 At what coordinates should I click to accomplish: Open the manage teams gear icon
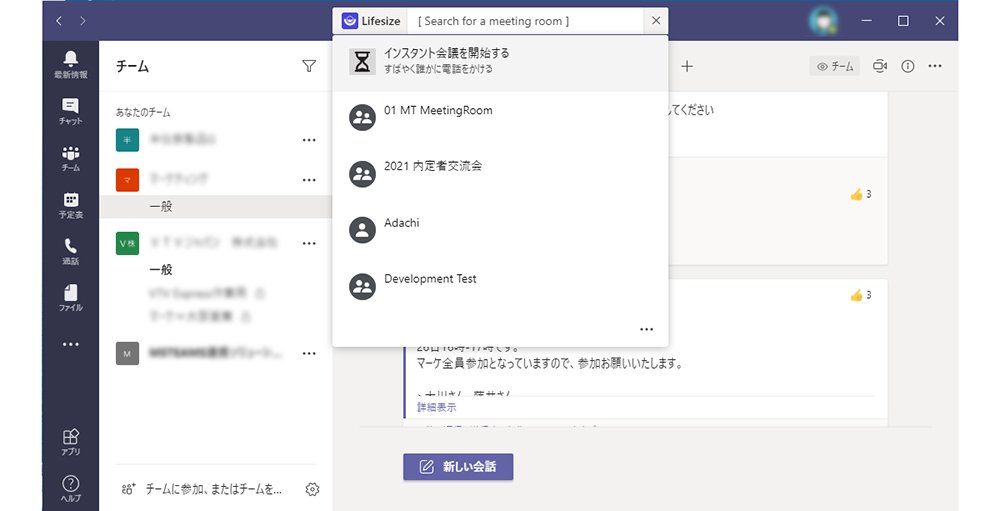312,489
